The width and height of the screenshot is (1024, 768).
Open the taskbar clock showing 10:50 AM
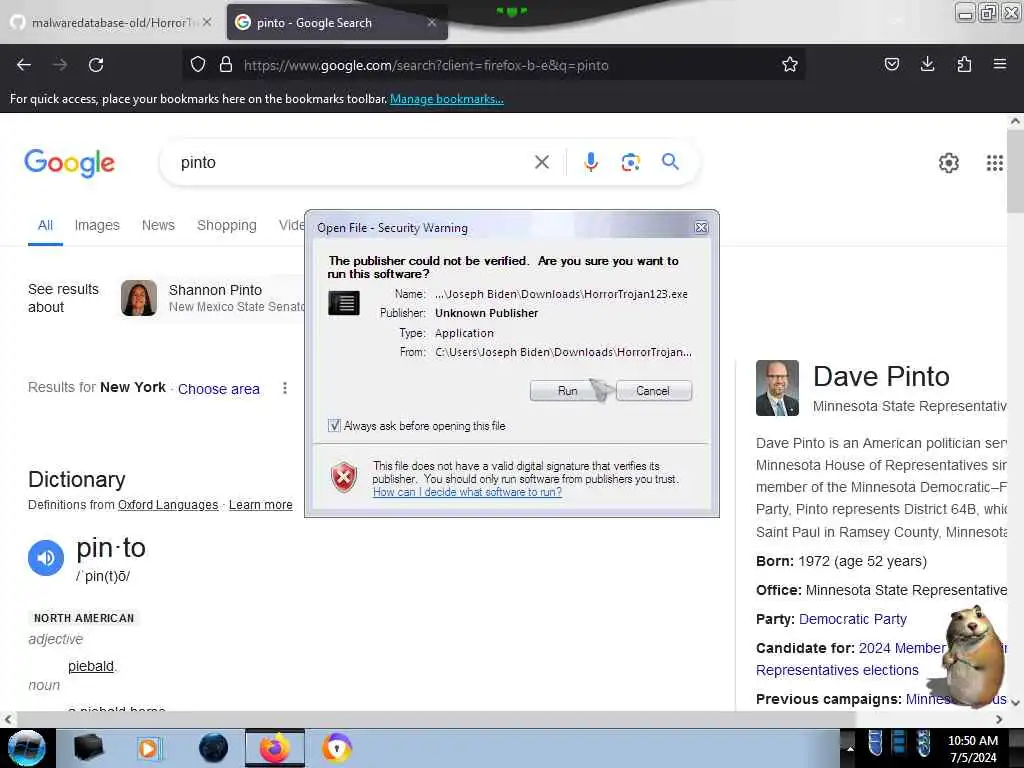tap(972, 748)
